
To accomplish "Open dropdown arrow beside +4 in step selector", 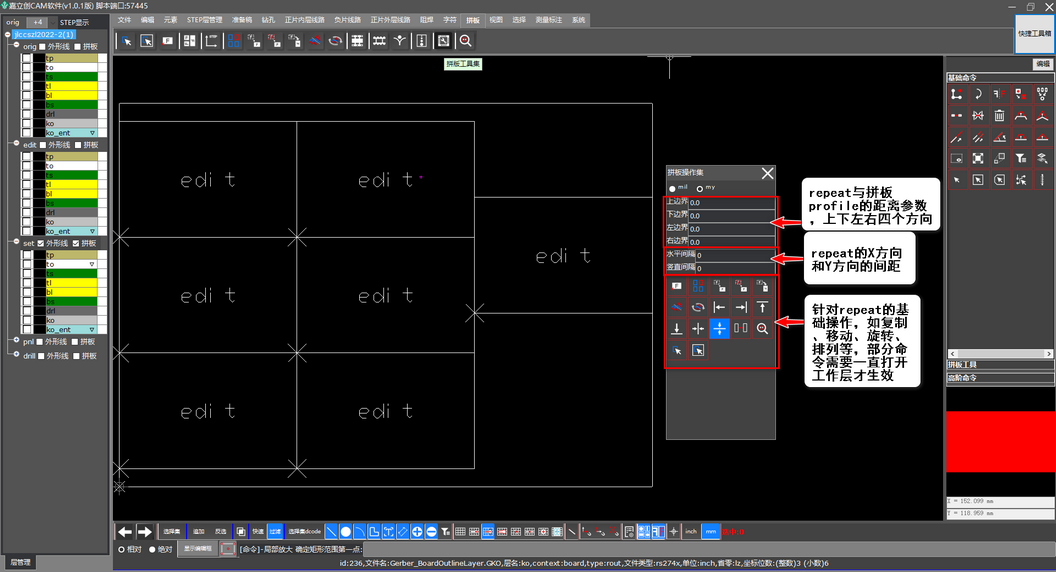I will pyautogui.click(x=53, y=22).
